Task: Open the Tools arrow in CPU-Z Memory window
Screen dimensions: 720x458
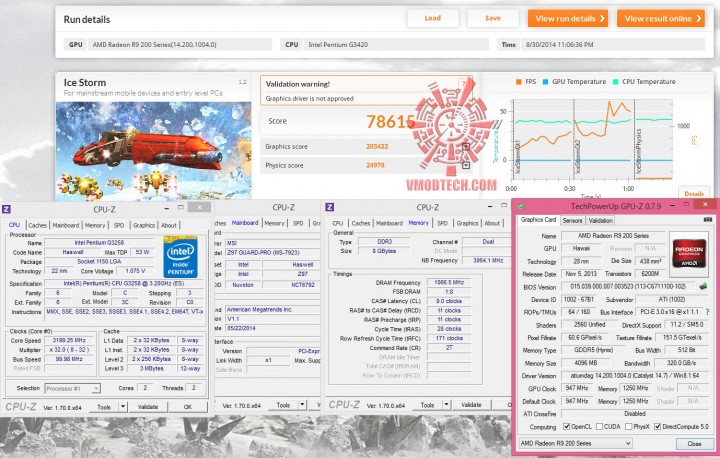Action: [x=446, y=405]
